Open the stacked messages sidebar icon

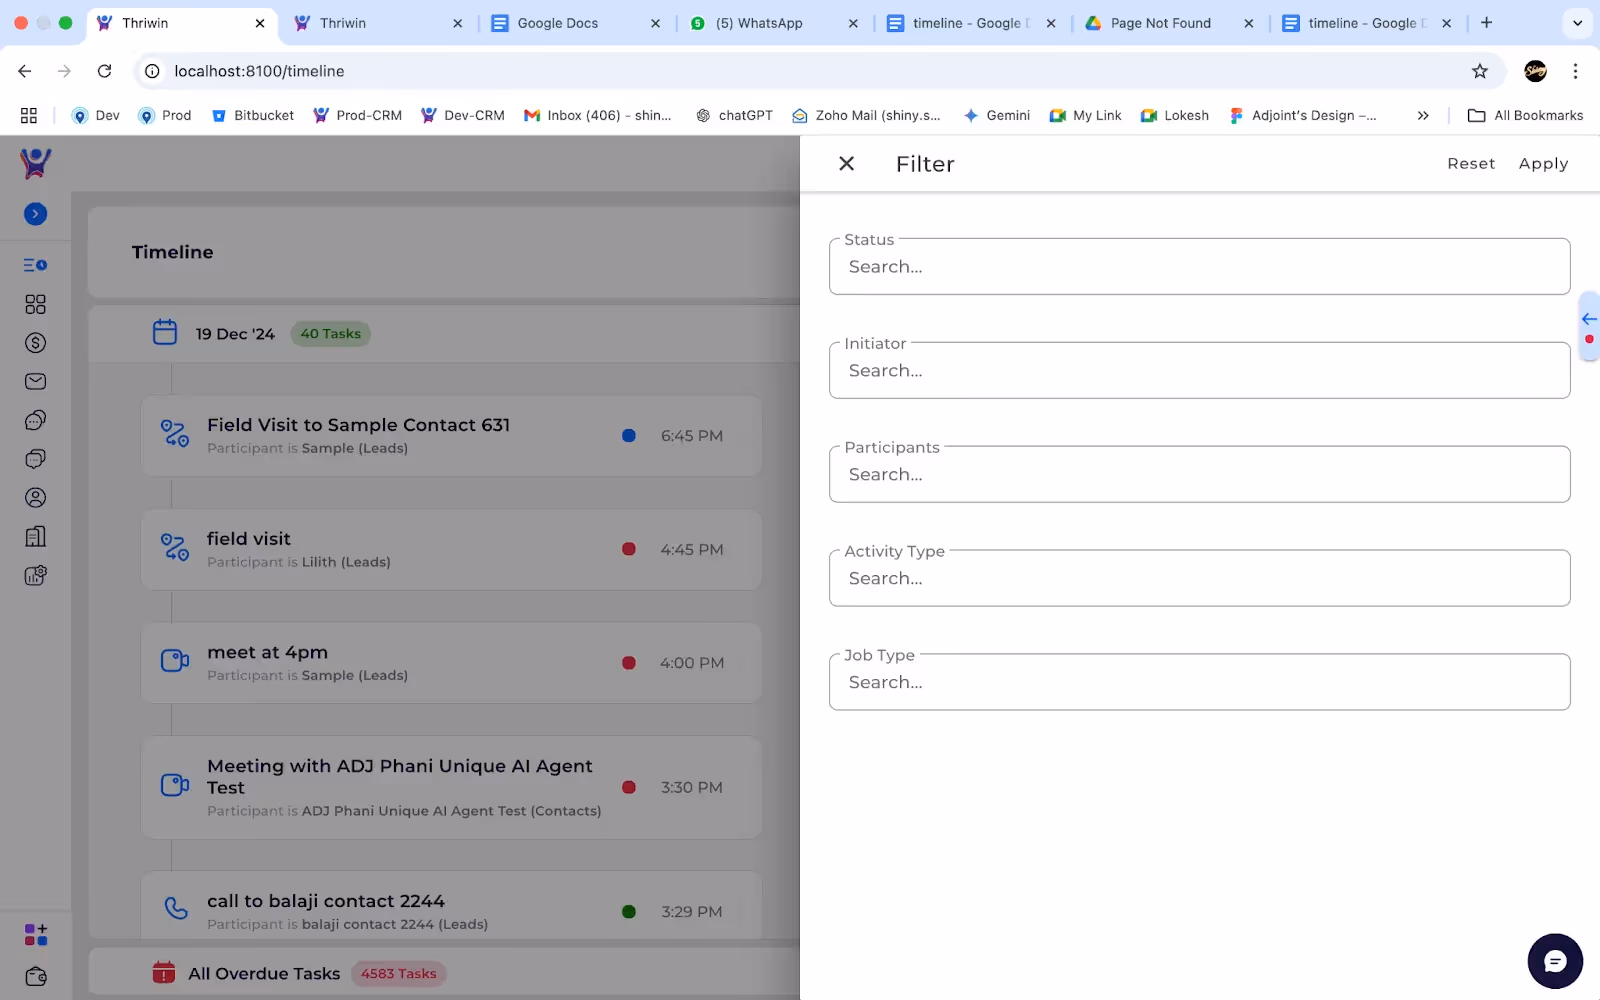35,459
